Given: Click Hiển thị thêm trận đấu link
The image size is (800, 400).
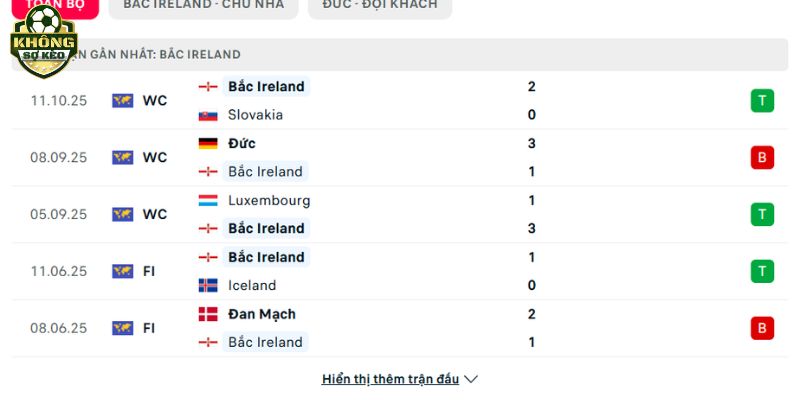Looking at the screenshot, I should pos(390,379).
